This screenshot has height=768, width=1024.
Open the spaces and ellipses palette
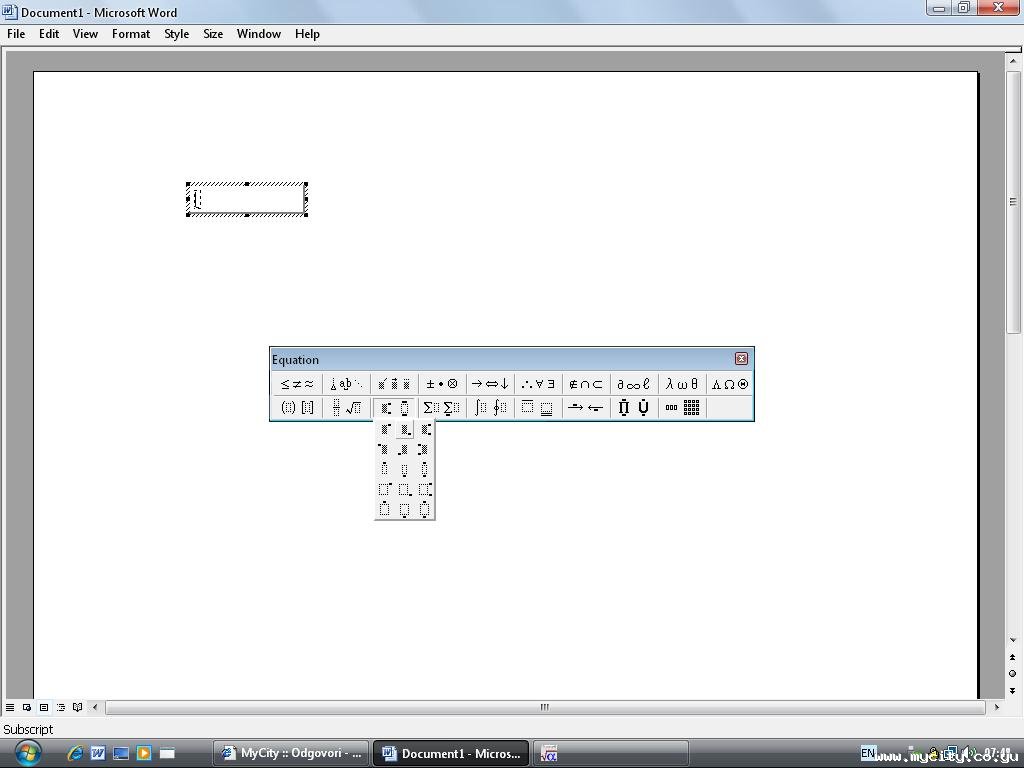point(346,384)
